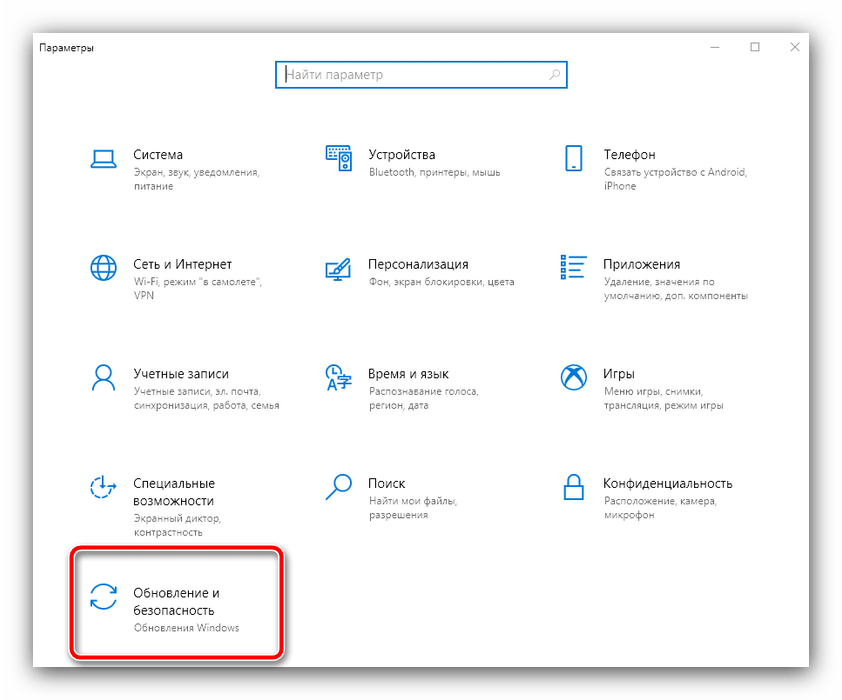Open the Учетные записи person icon
Screen dimensions: 842x700
point(103,377)
